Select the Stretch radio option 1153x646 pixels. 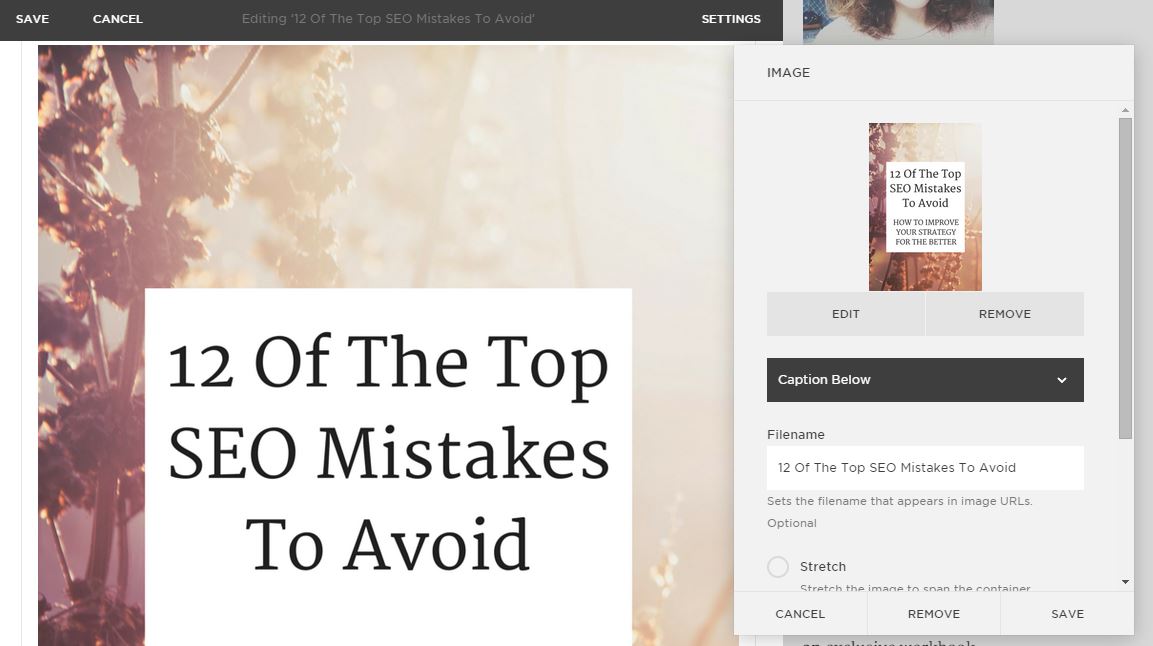point(778,567)
